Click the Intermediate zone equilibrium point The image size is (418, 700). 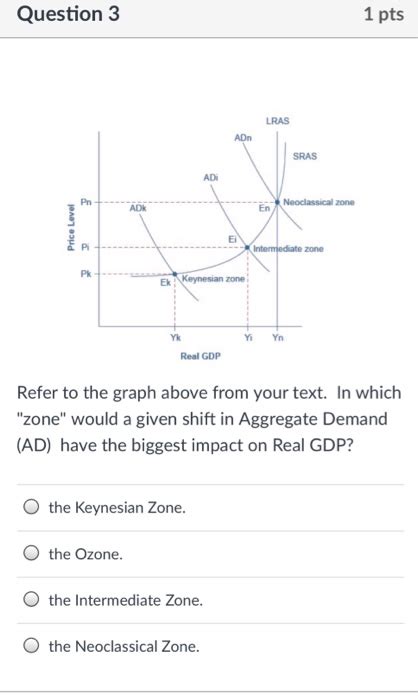coord(247,247)
